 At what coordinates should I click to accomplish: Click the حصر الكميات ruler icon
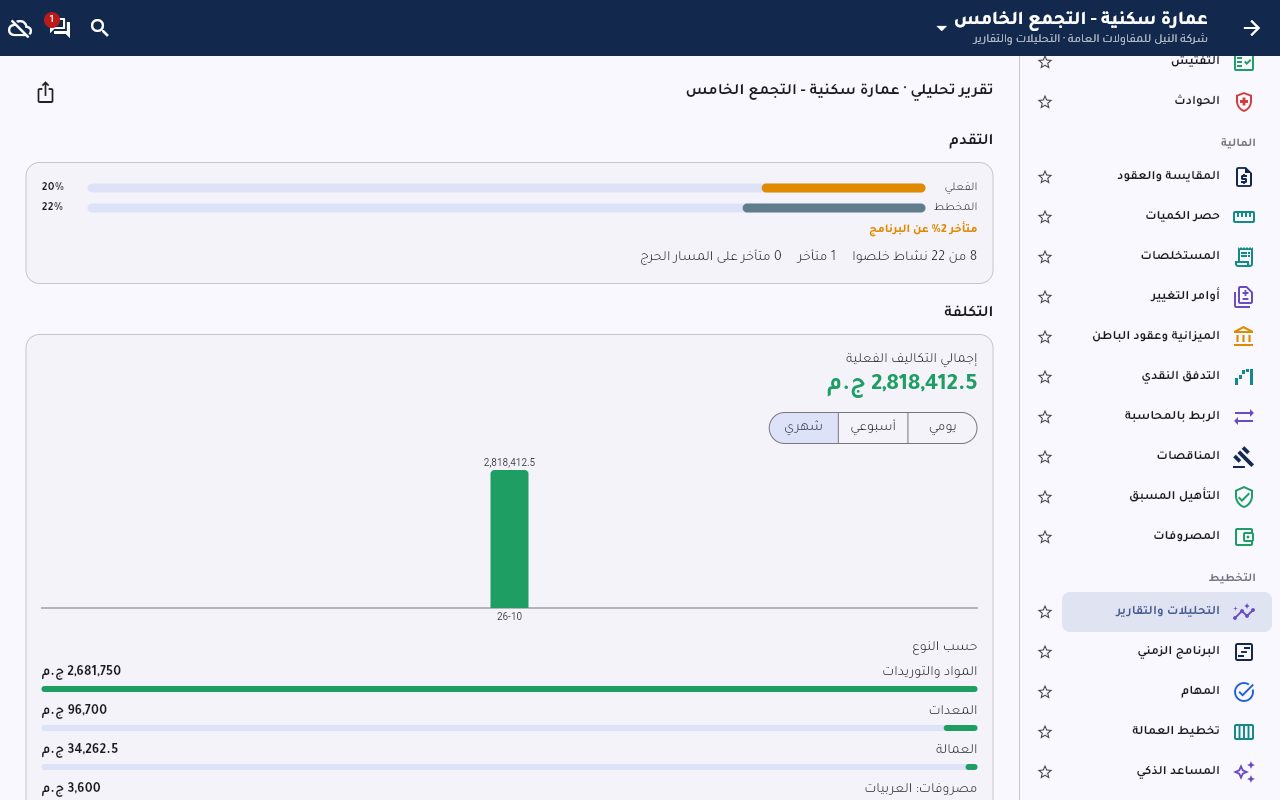pyautogui.click(x=1243, y=216)
